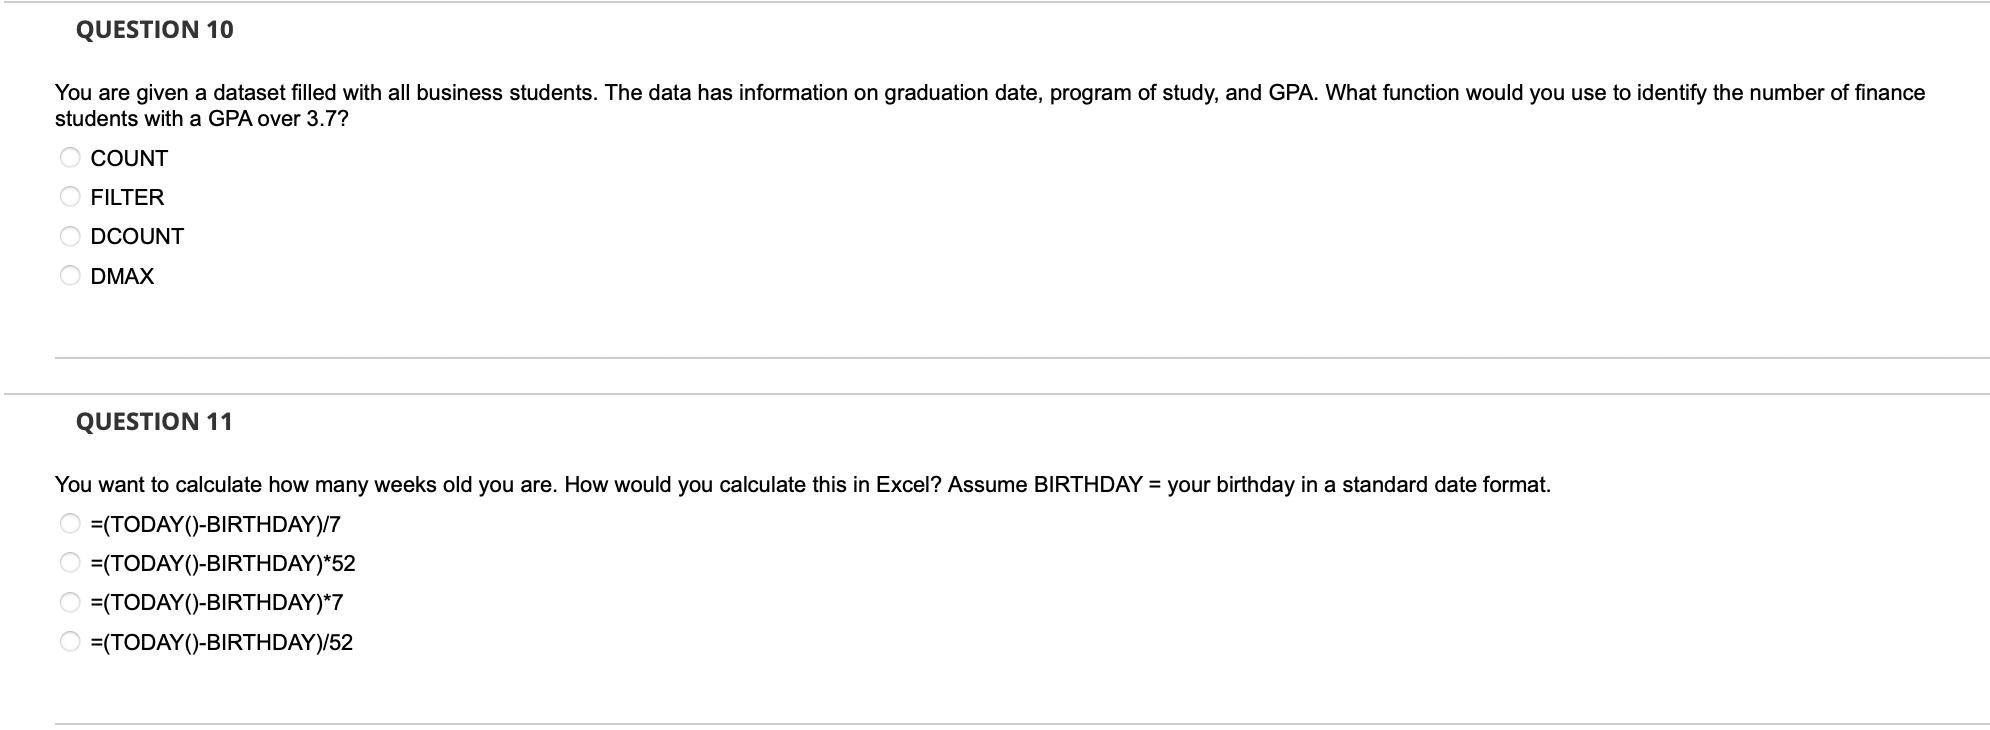This screenshot has height=730, width=1990.
Task: Pick the DCOUNT radio button
Action: pos(70,237)
